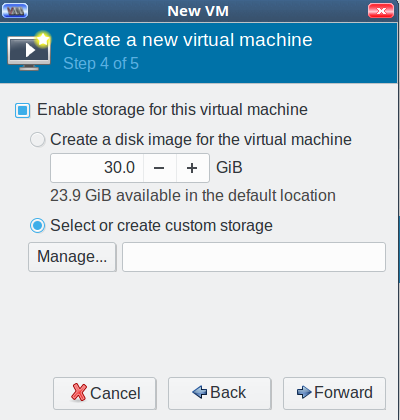400x420 pixels.
Task: Click the 30.0 GiB disk size field
Action: click(97, 168)
